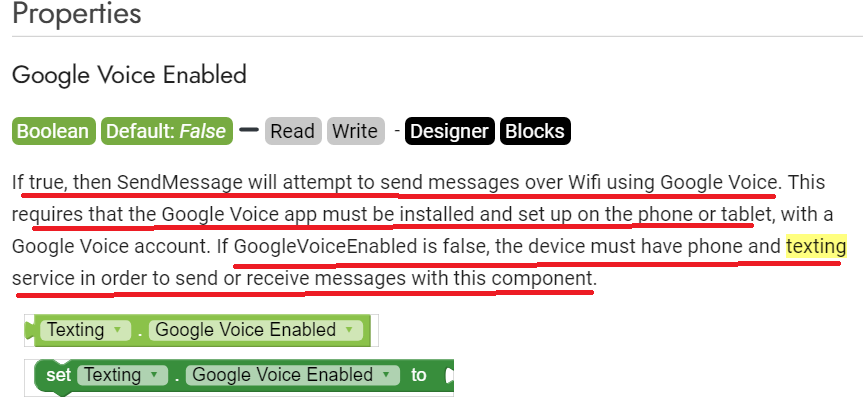Select the Read access badge
This screenshot has height=419, width=863.
pyautogui.click(x=293, y=131)
